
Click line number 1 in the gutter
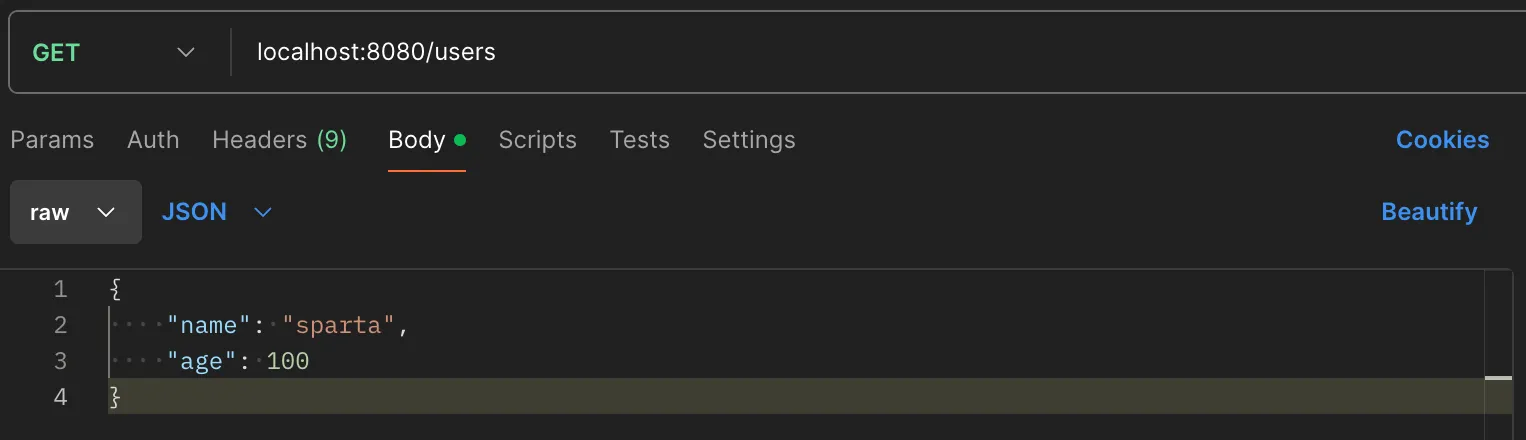tap(60, 290)
